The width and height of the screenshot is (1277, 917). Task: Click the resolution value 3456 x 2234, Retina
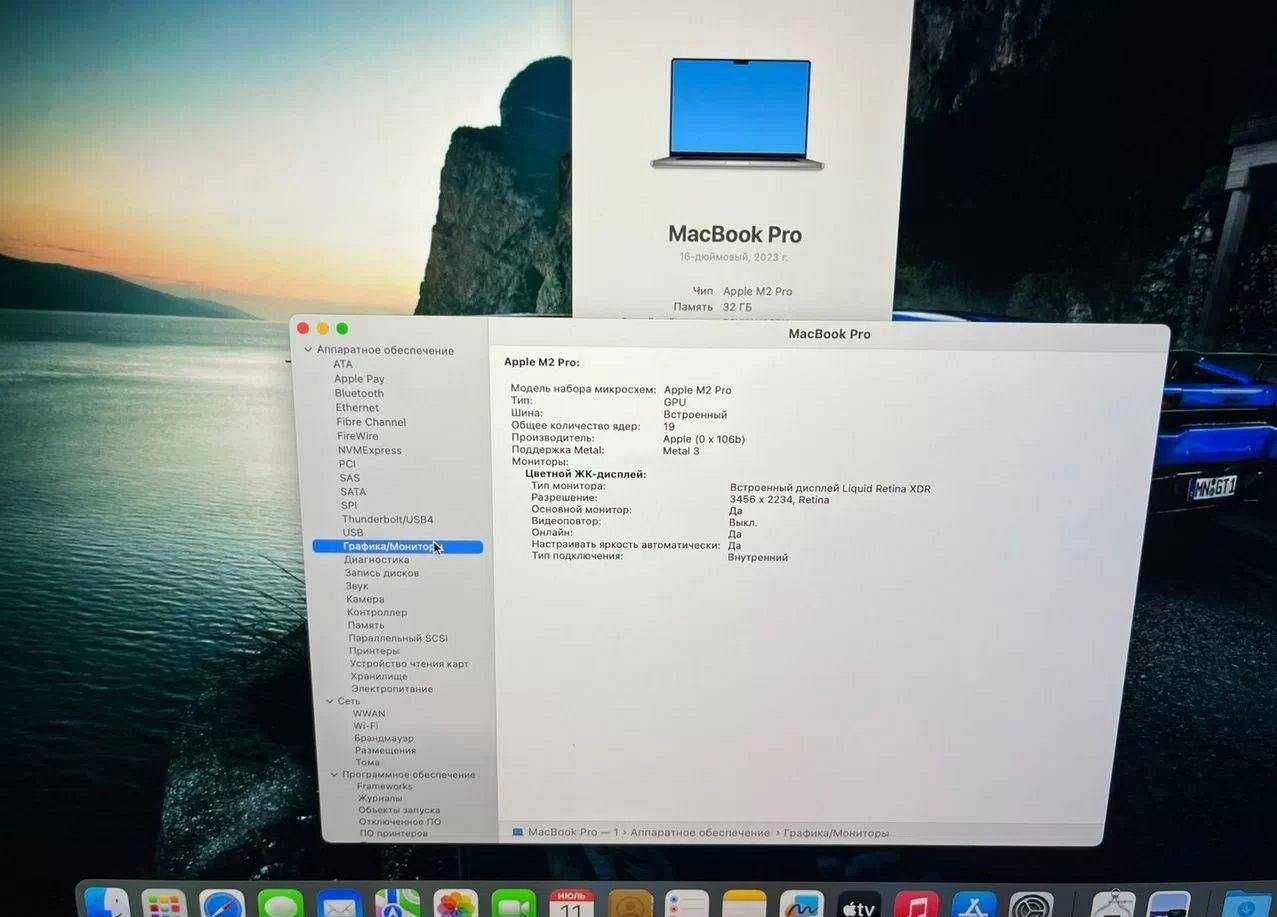point(779,499)
